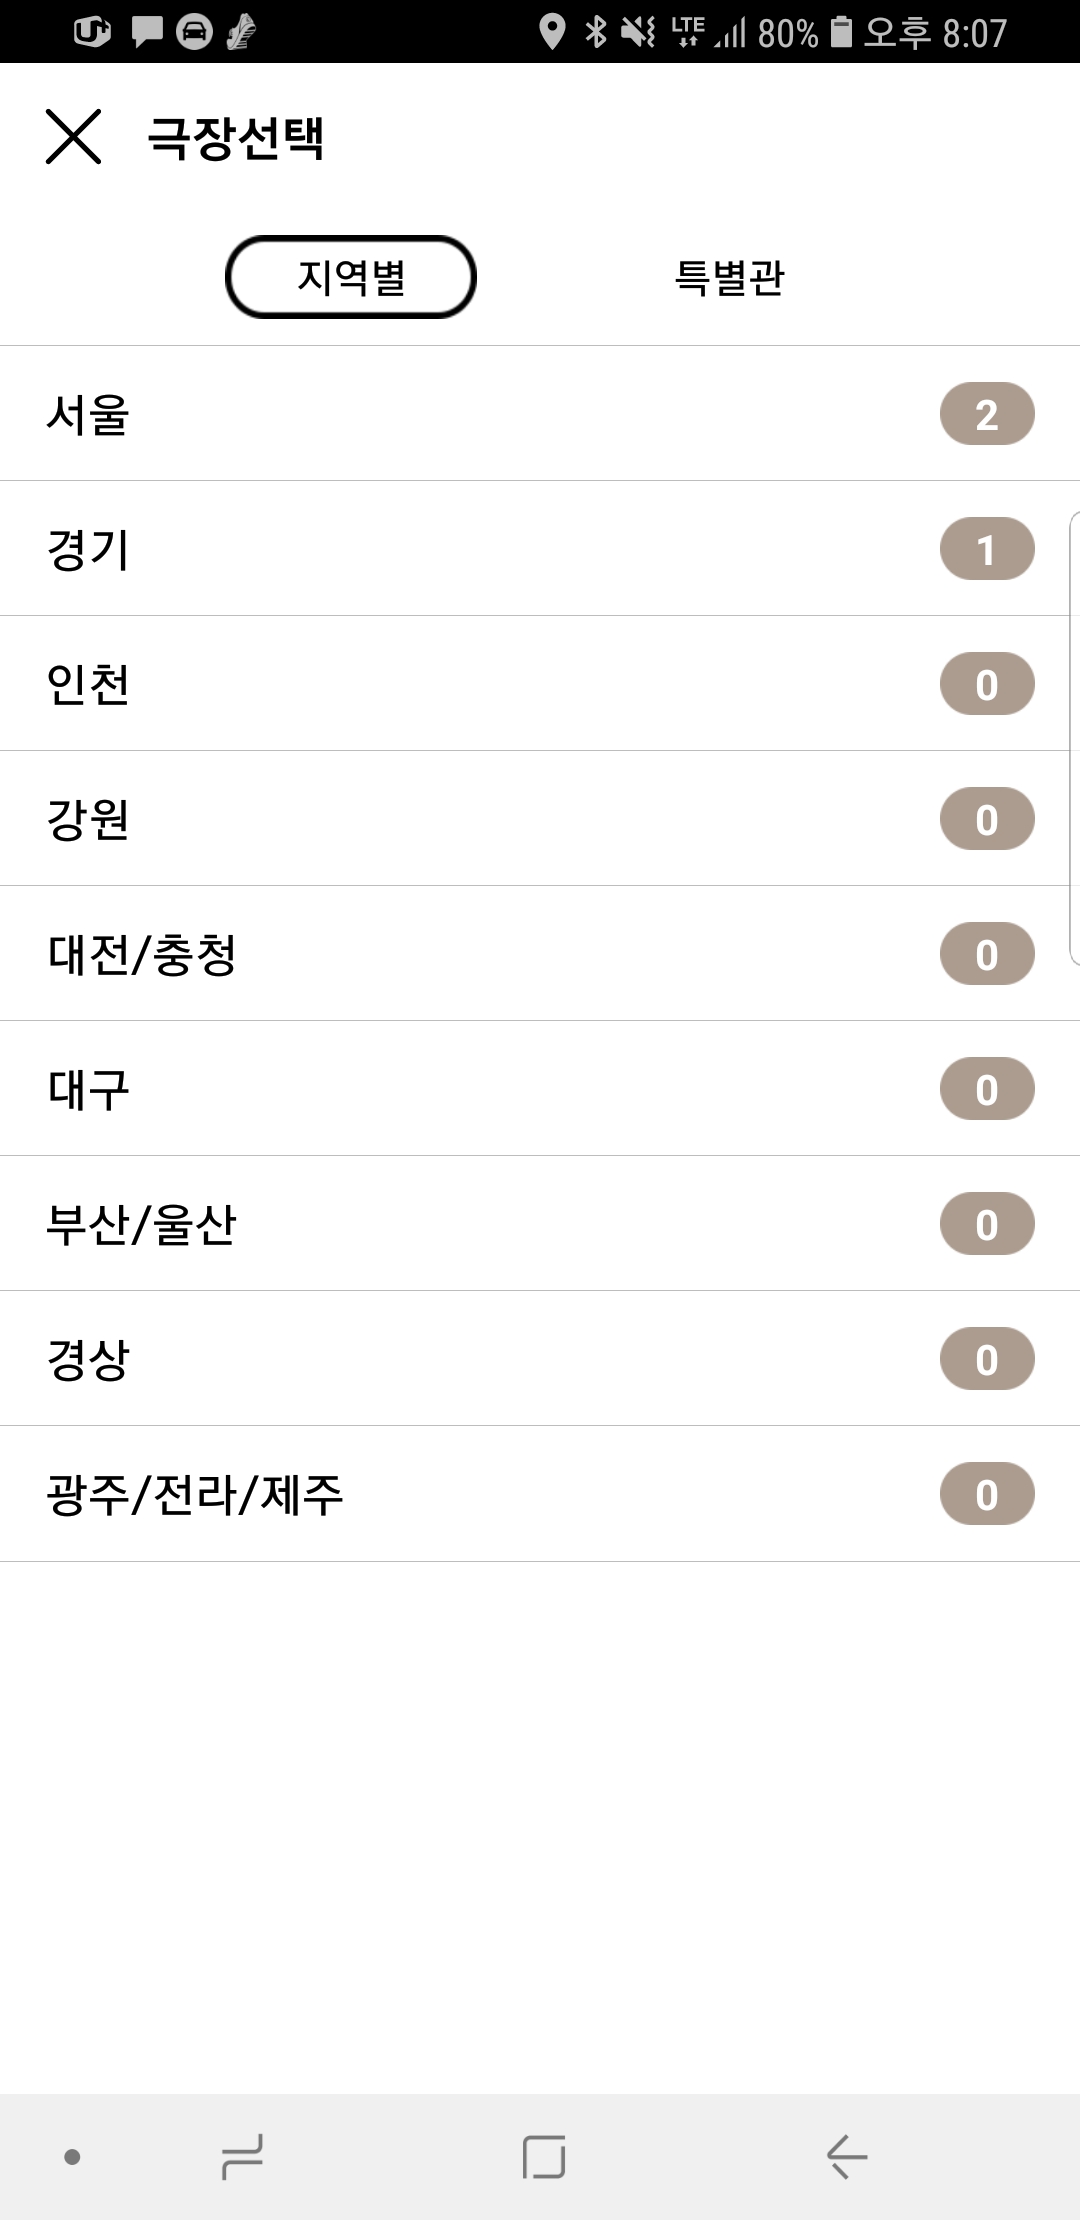Image resolution: width=1080 pixels, height=2220 pixels.
Task: Tap the navigation bar dot icon
Action: (72, 2157)
